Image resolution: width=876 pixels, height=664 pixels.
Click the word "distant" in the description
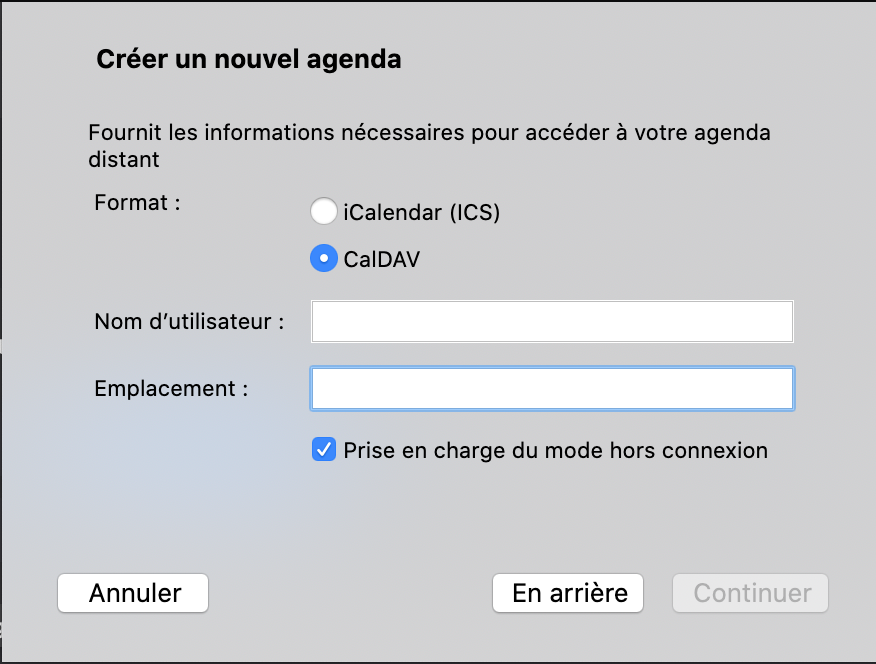[x=124, y=159]
